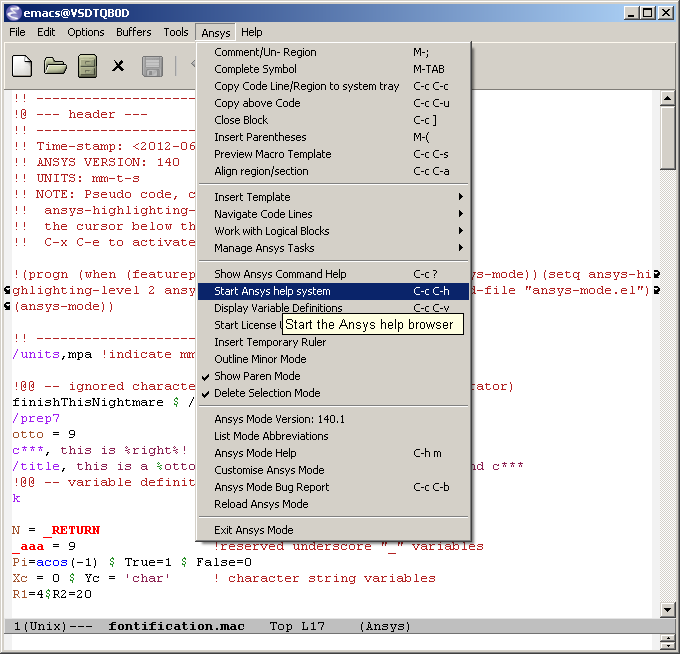Click the acos function in Pi line

52,562
